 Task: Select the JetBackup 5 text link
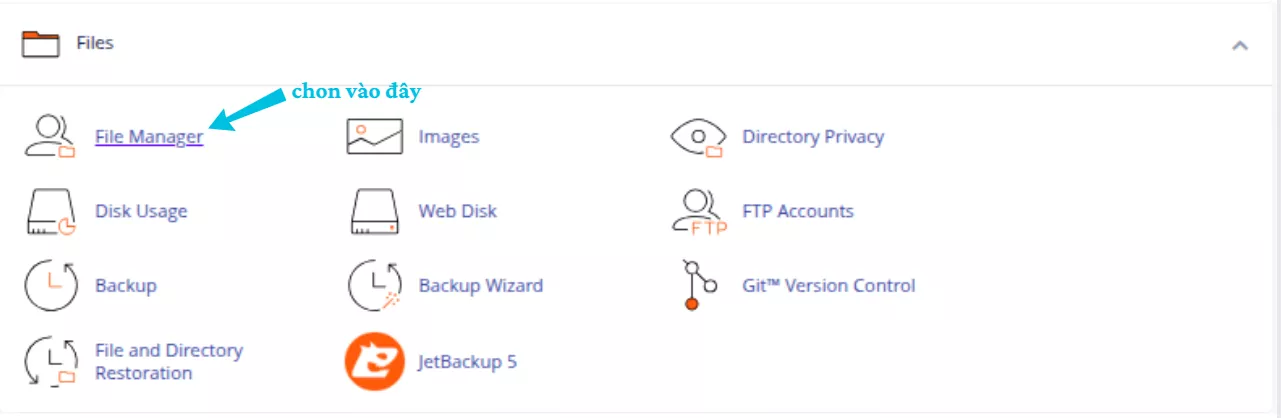(467, 362)
